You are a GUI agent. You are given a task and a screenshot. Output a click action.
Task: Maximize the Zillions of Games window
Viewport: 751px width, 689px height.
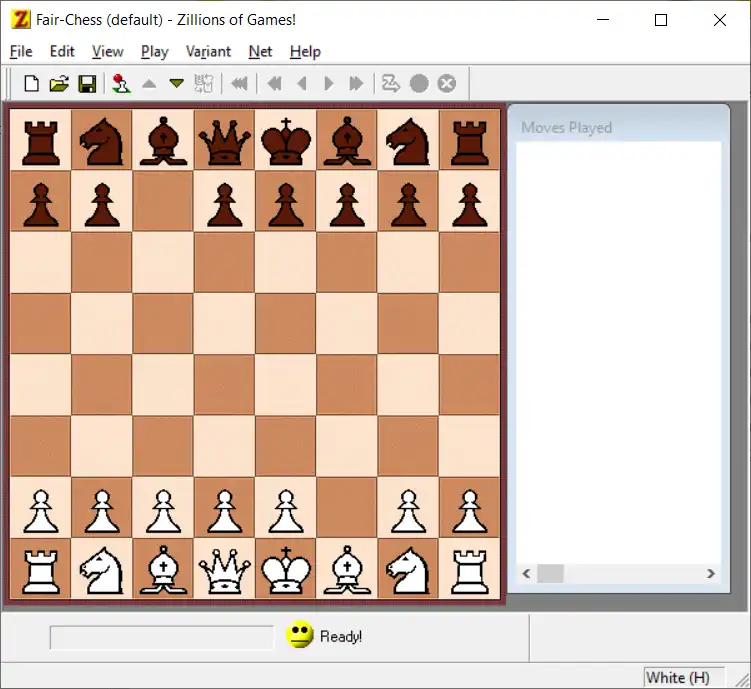661,20
